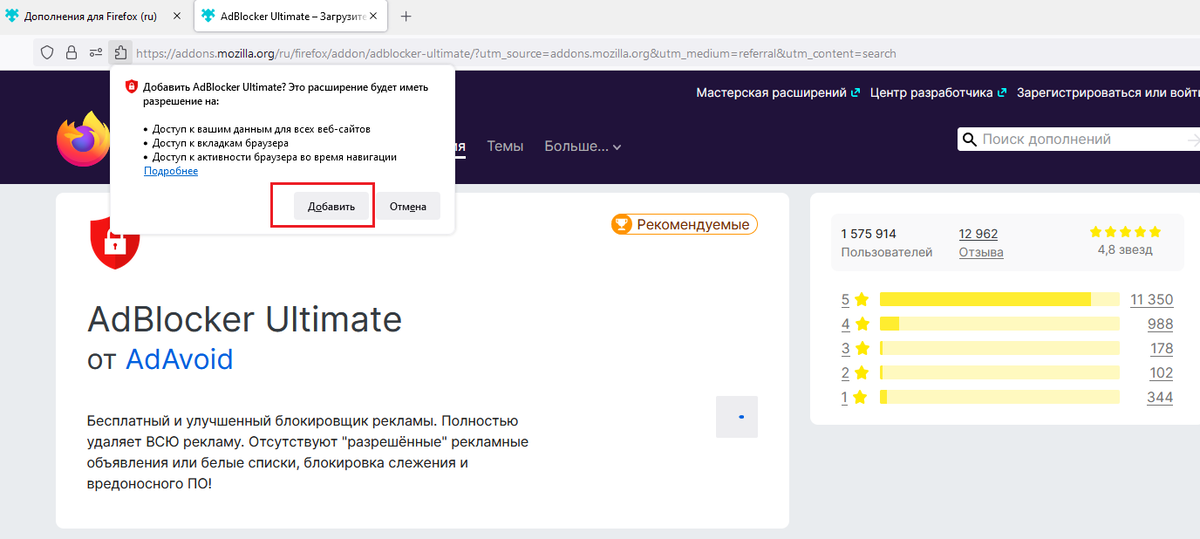
Task: Click the extension puzzle icon in the address bar
Action: coord(120,53)
